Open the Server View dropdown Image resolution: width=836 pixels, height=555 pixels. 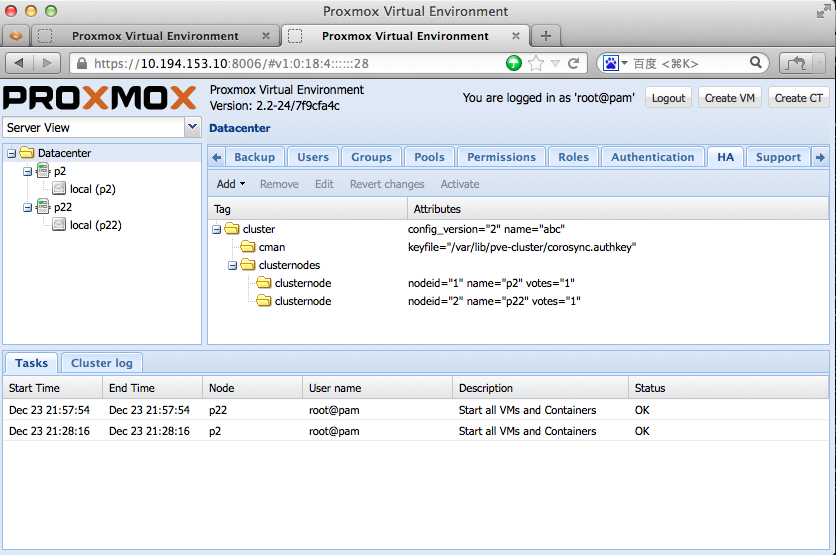(x=192, y=127)
